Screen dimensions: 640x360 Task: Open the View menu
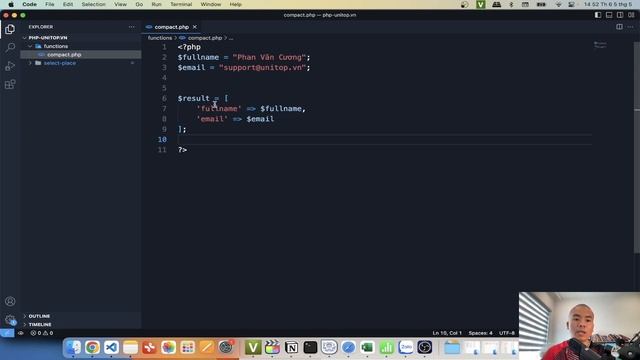120,4
